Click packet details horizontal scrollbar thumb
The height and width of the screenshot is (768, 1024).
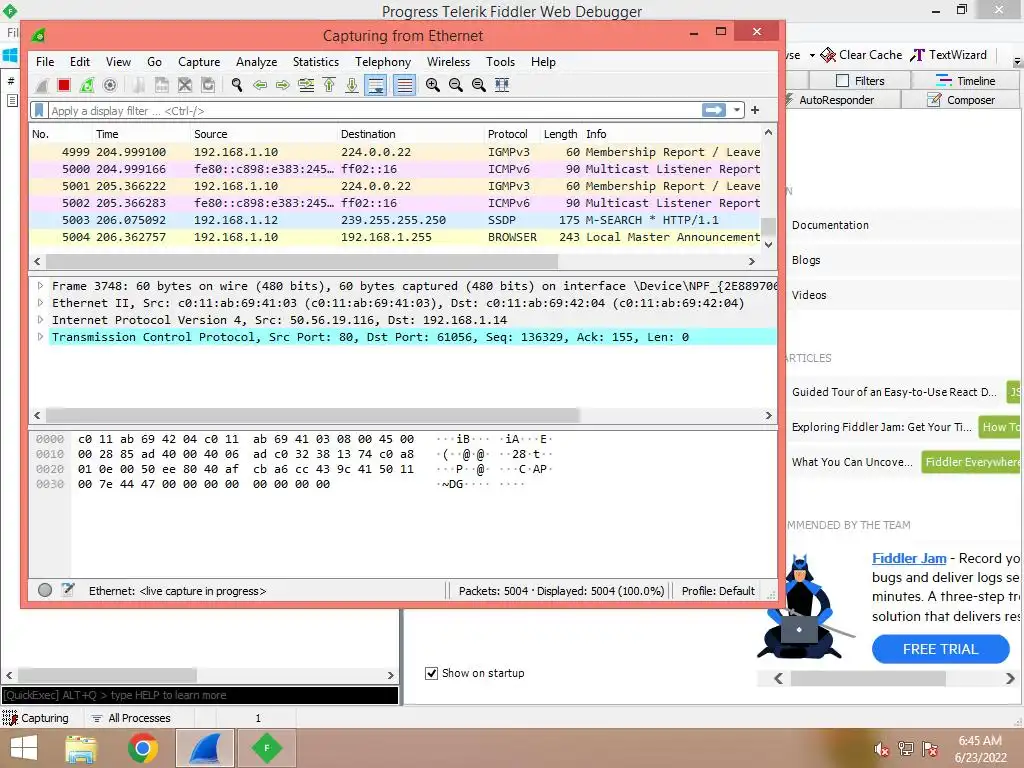312,415
